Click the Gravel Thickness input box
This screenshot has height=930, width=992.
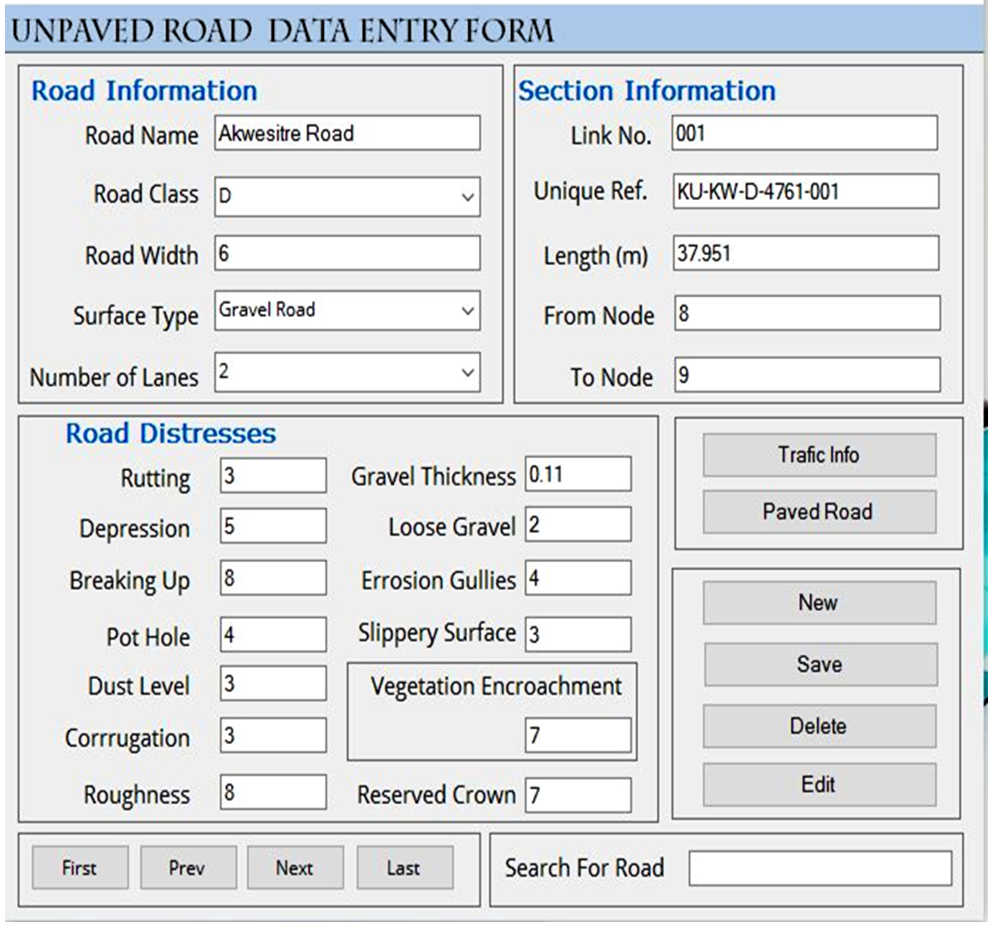tap(579, 475)
